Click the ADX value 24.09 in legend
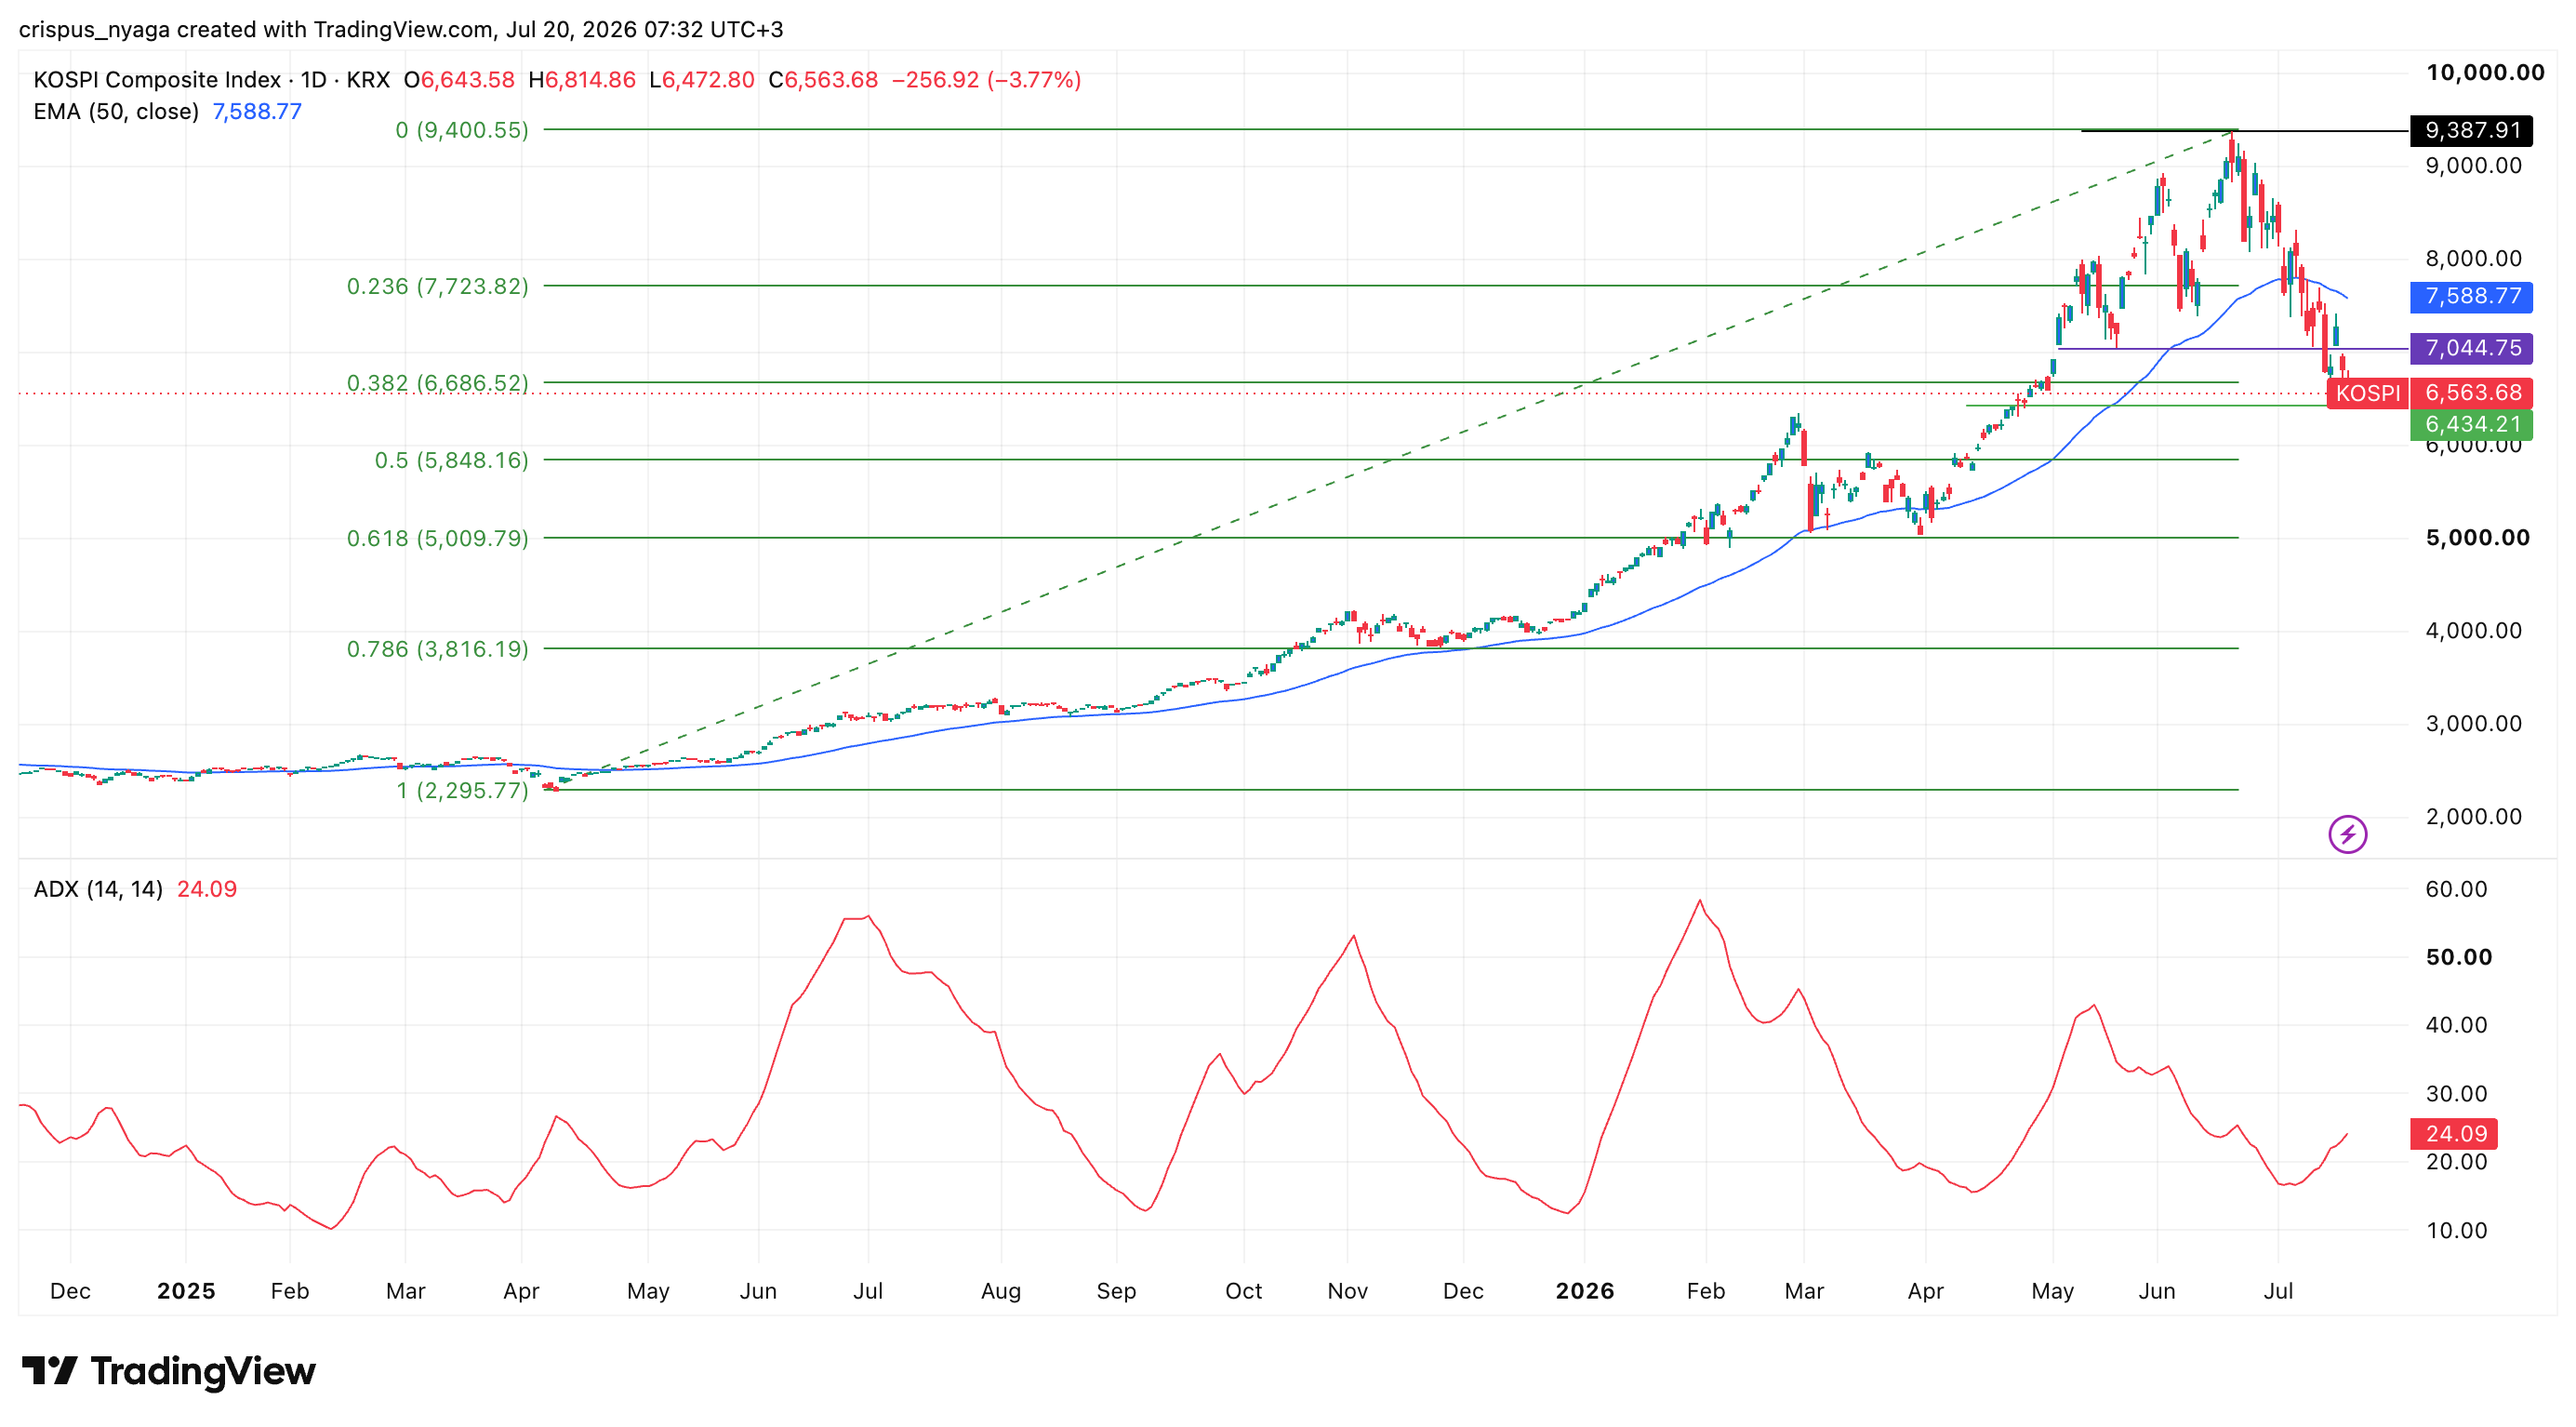 (x=207, y=889)
